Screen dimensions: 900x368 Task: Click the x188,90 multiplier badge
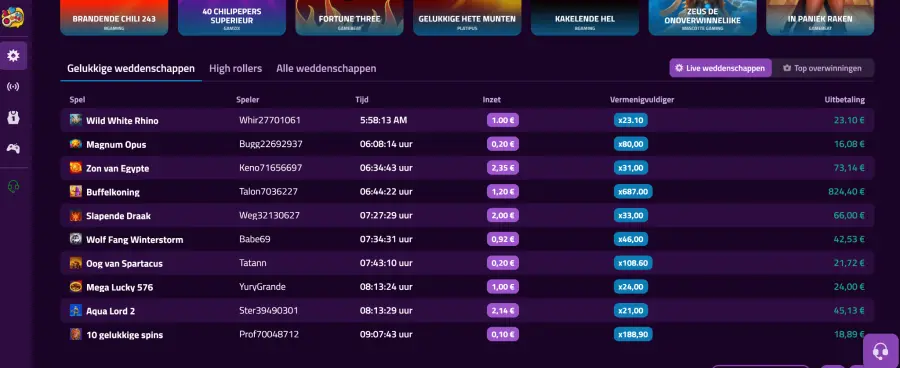[x=633, y=334]
